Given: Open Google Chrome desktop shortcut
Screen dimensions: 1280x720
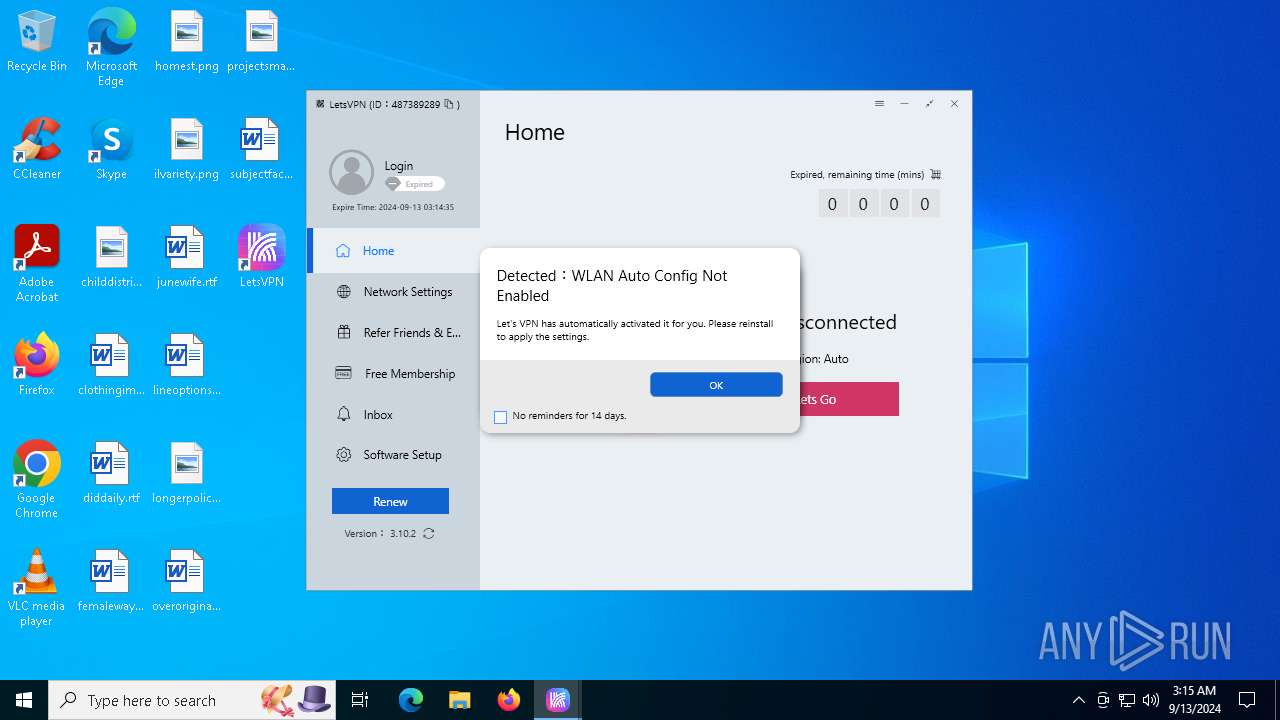Looking at the screenshot, I should tap(37, 480).
